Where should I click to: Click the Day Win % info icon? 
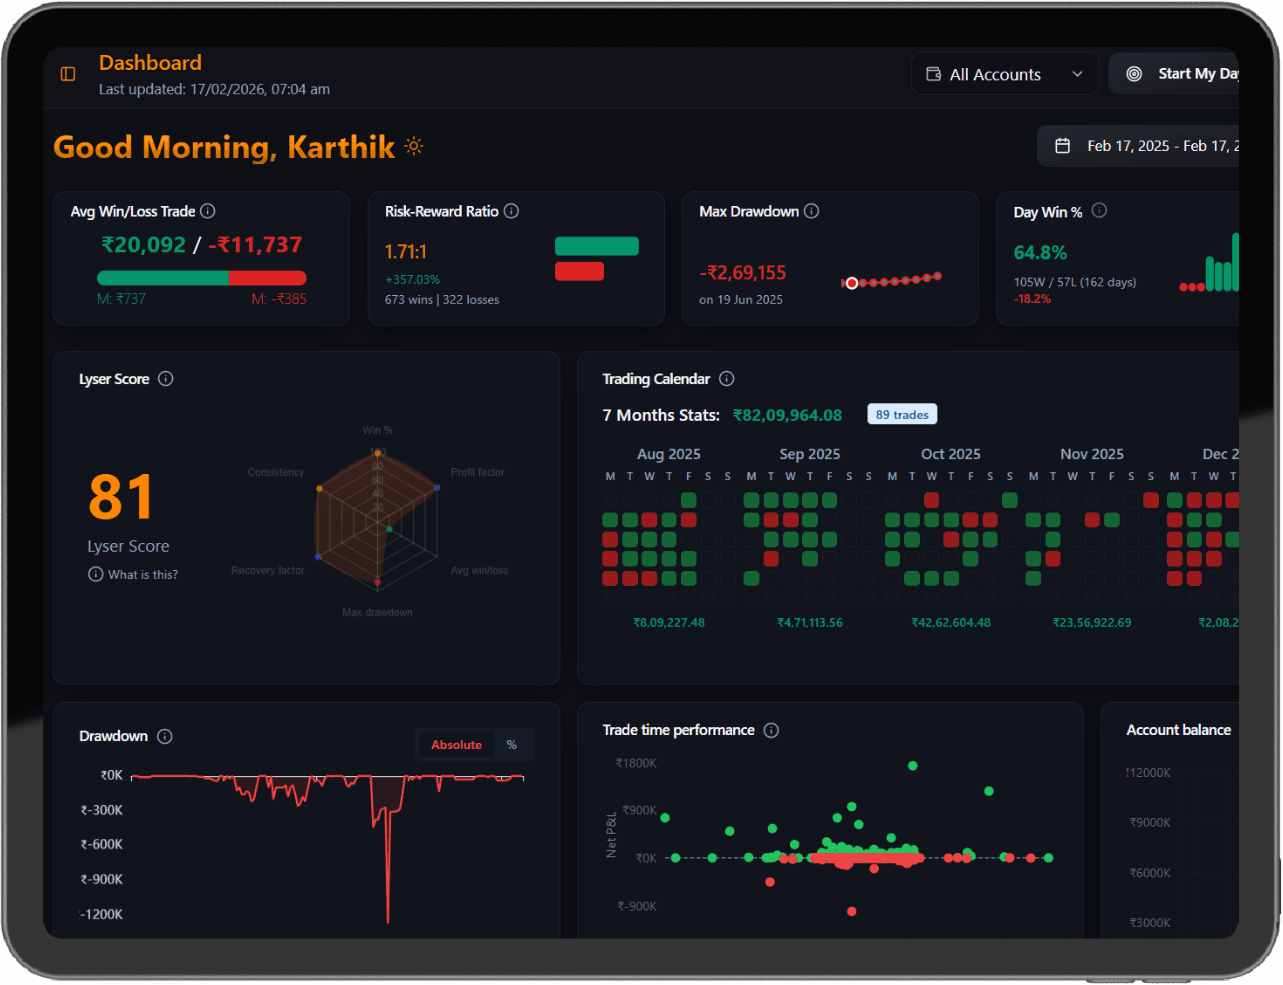tap(1098, 211)
